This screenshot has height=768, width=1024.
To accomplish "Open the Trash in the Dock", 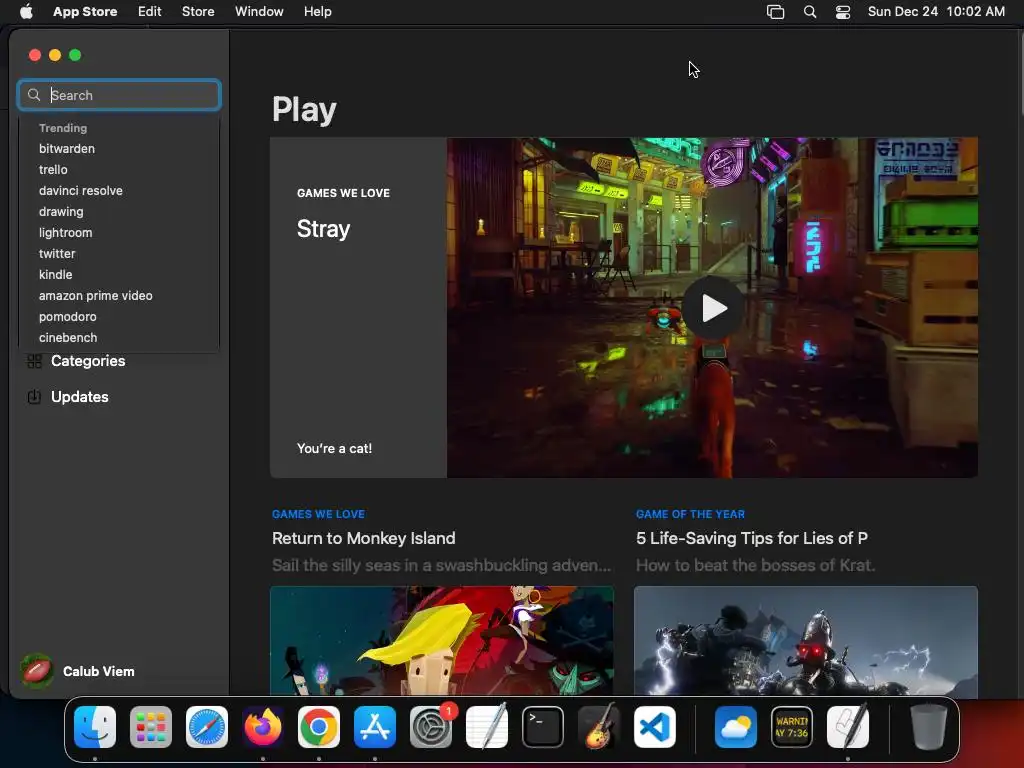I will (929, 727).
